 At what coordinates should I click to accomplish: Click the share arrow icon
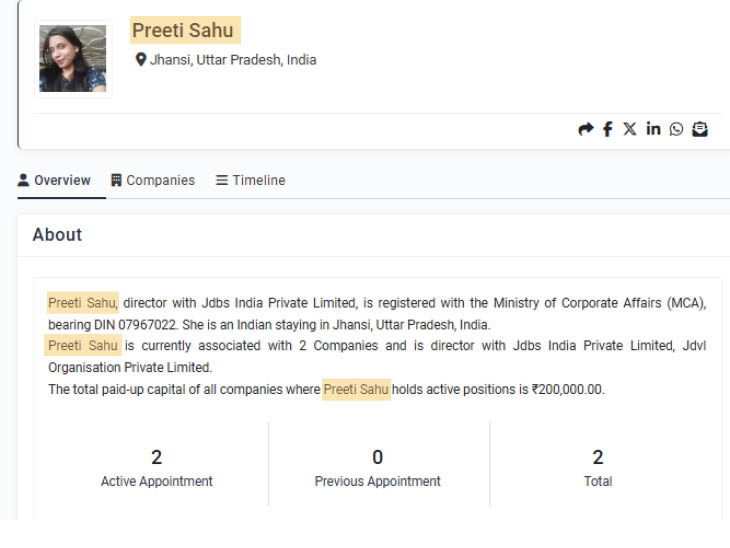[586, 129]
